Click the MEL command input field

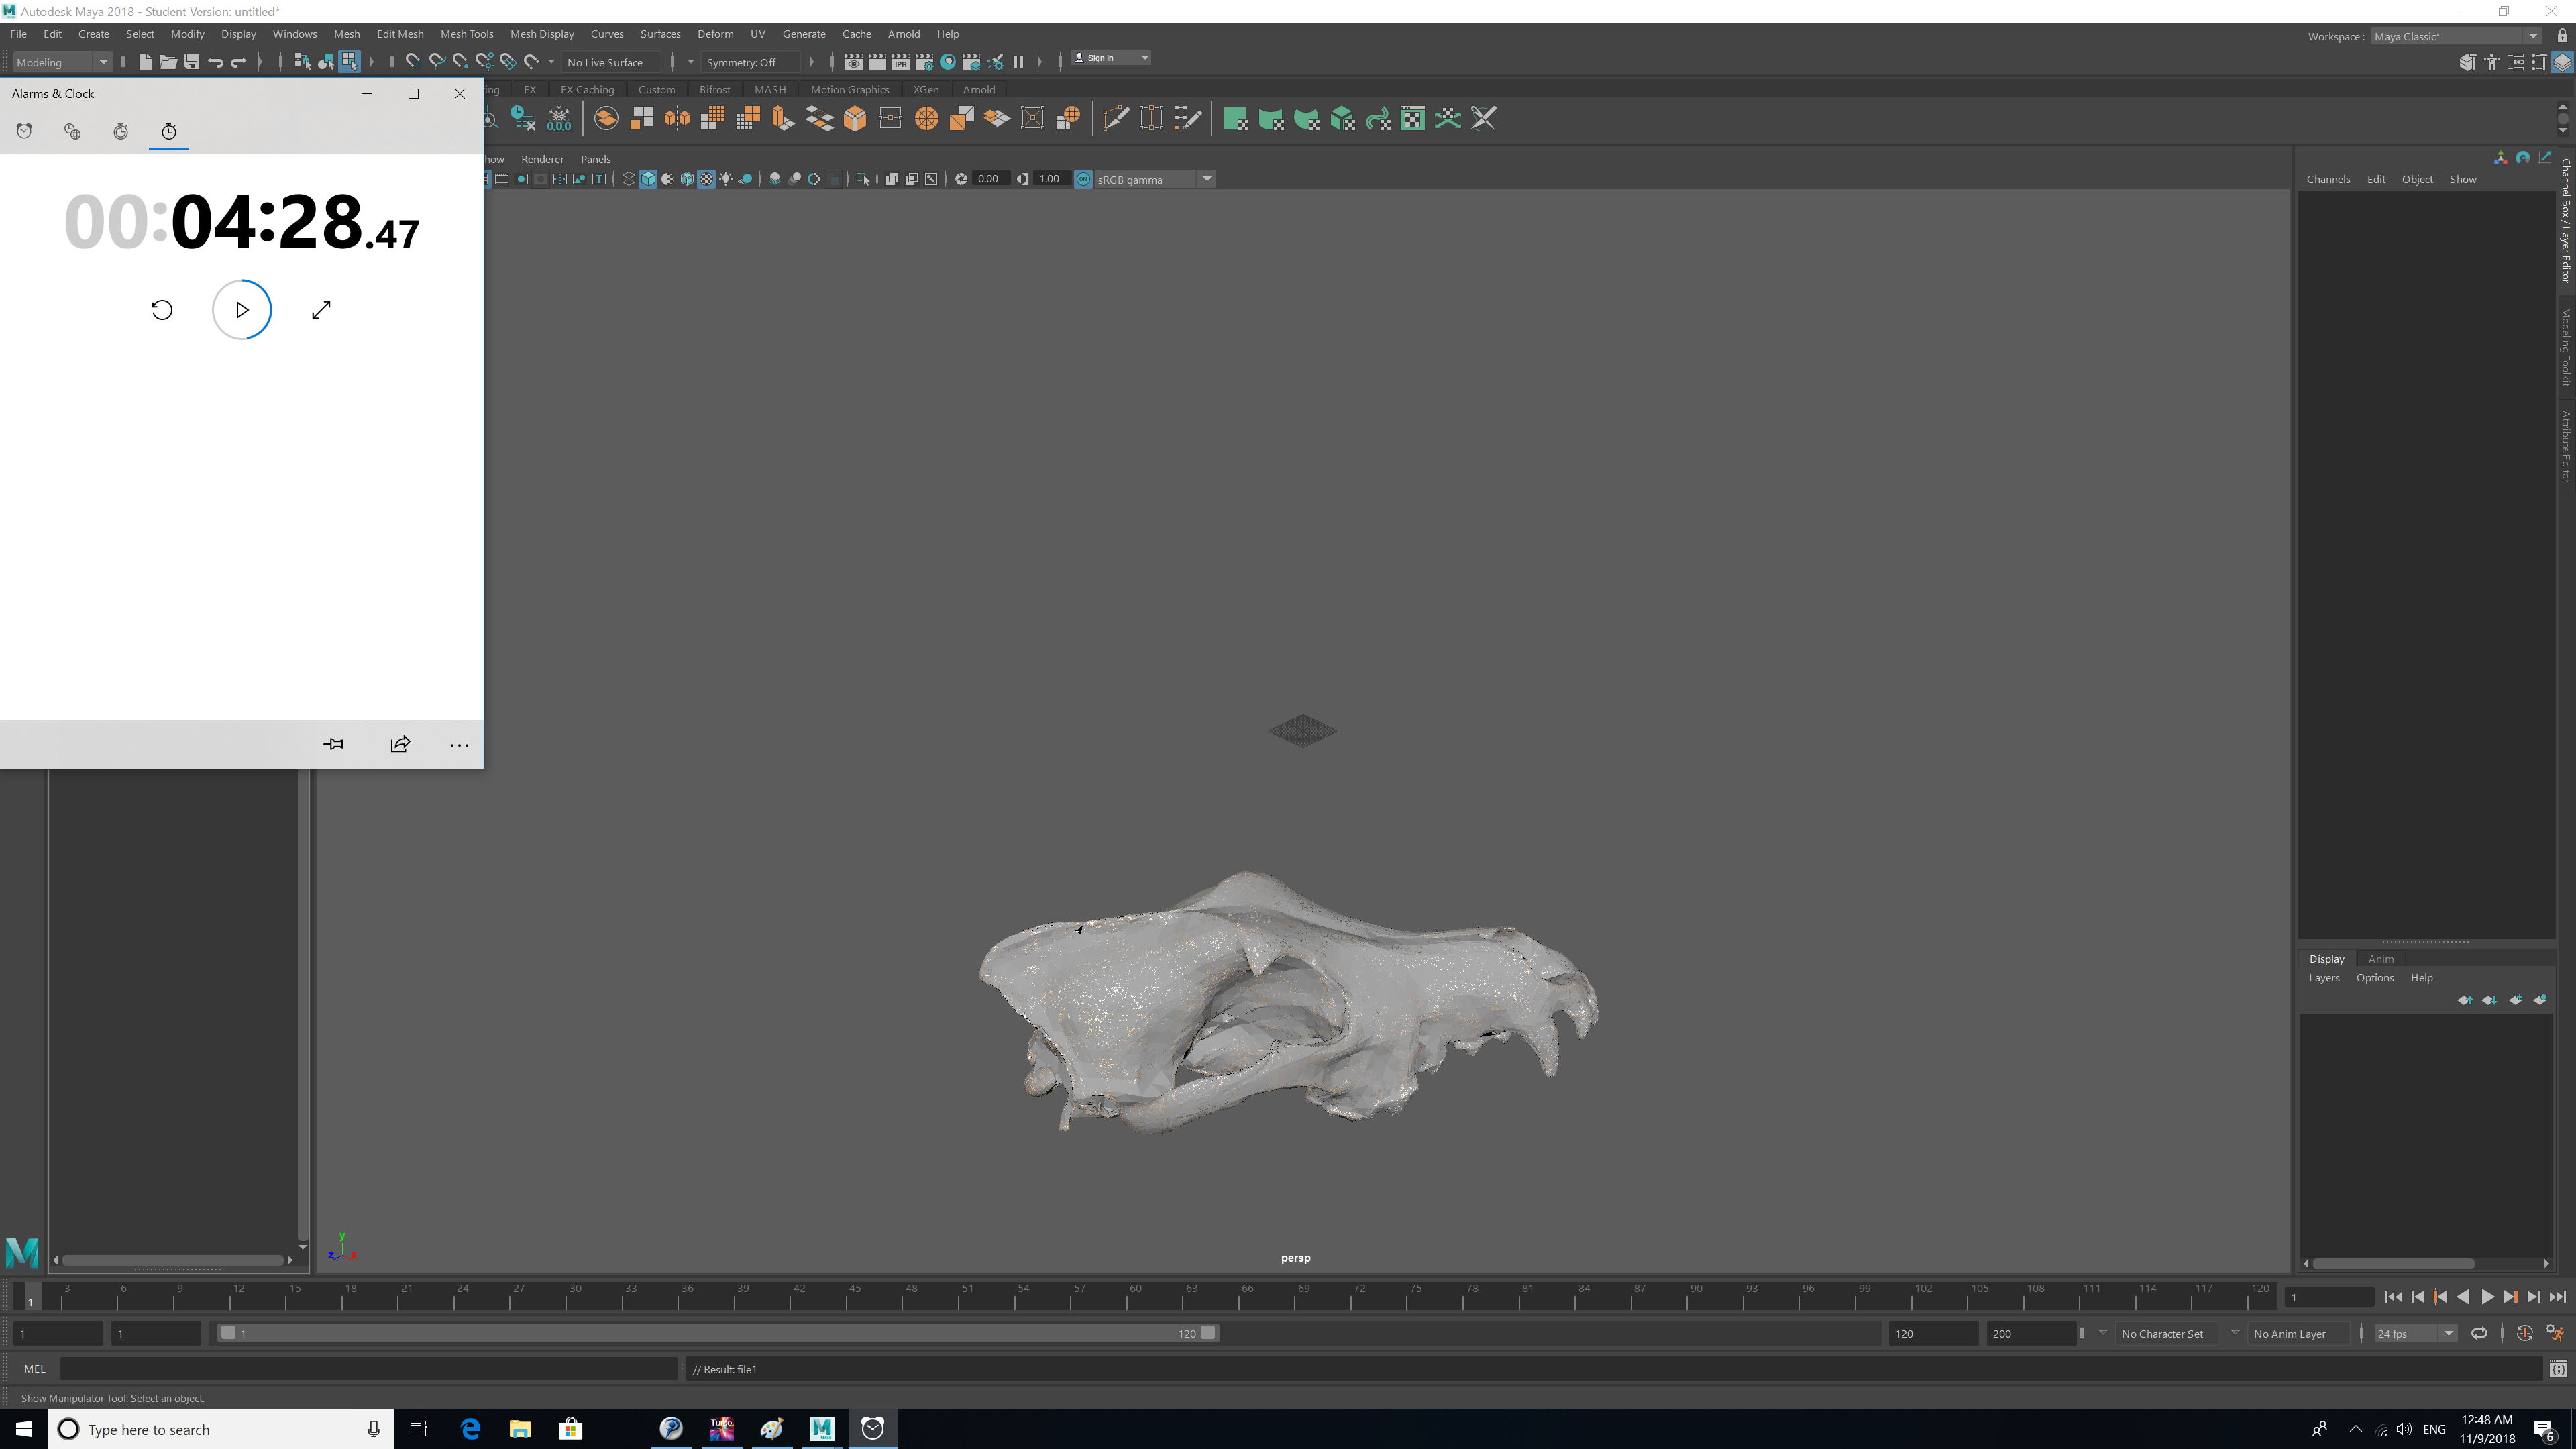[368, 1369]
